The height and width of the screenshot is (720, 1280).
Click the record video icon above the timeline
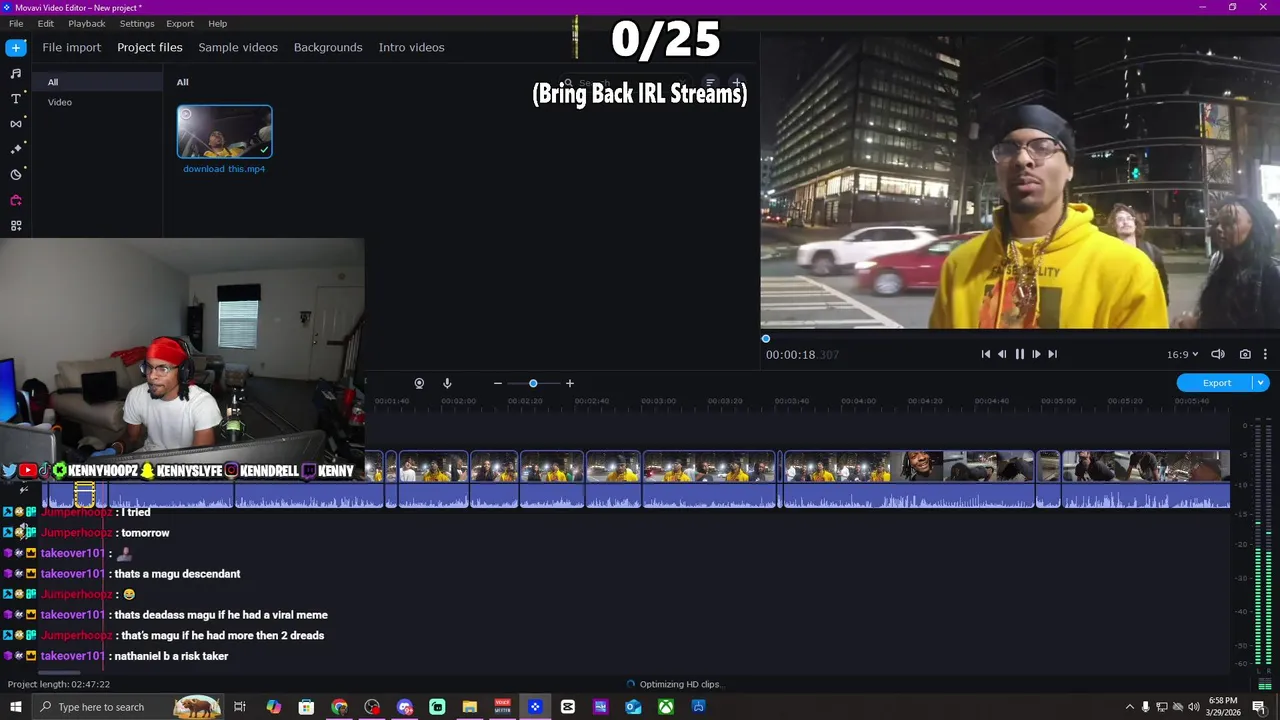pyautogui.click(x=419, y=383)
